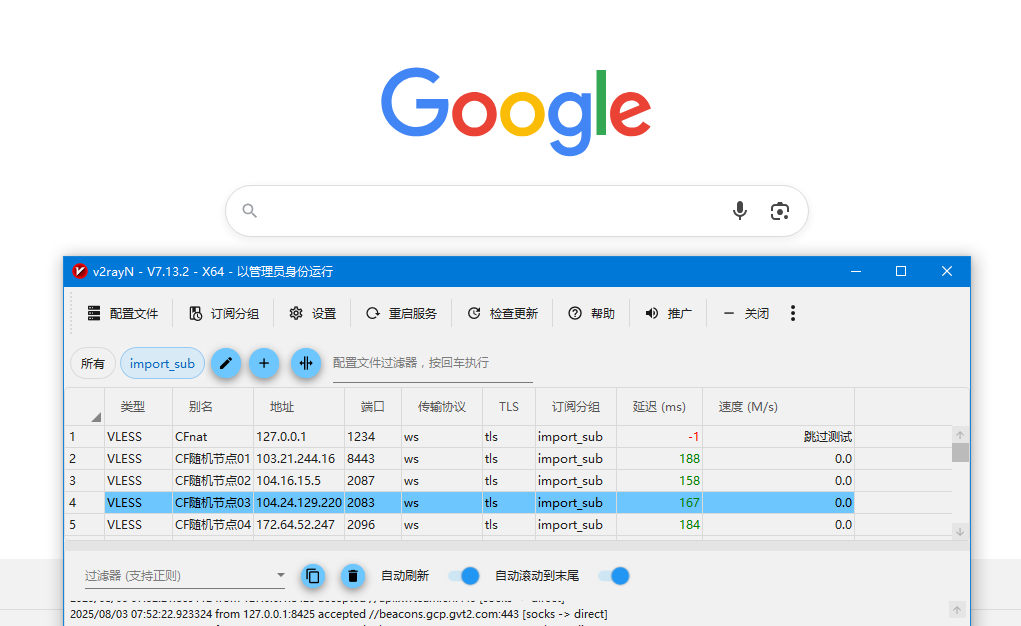Sort by the TLS column header
The height and width of the screenshot is (626, 1021).
click(509, 406)
